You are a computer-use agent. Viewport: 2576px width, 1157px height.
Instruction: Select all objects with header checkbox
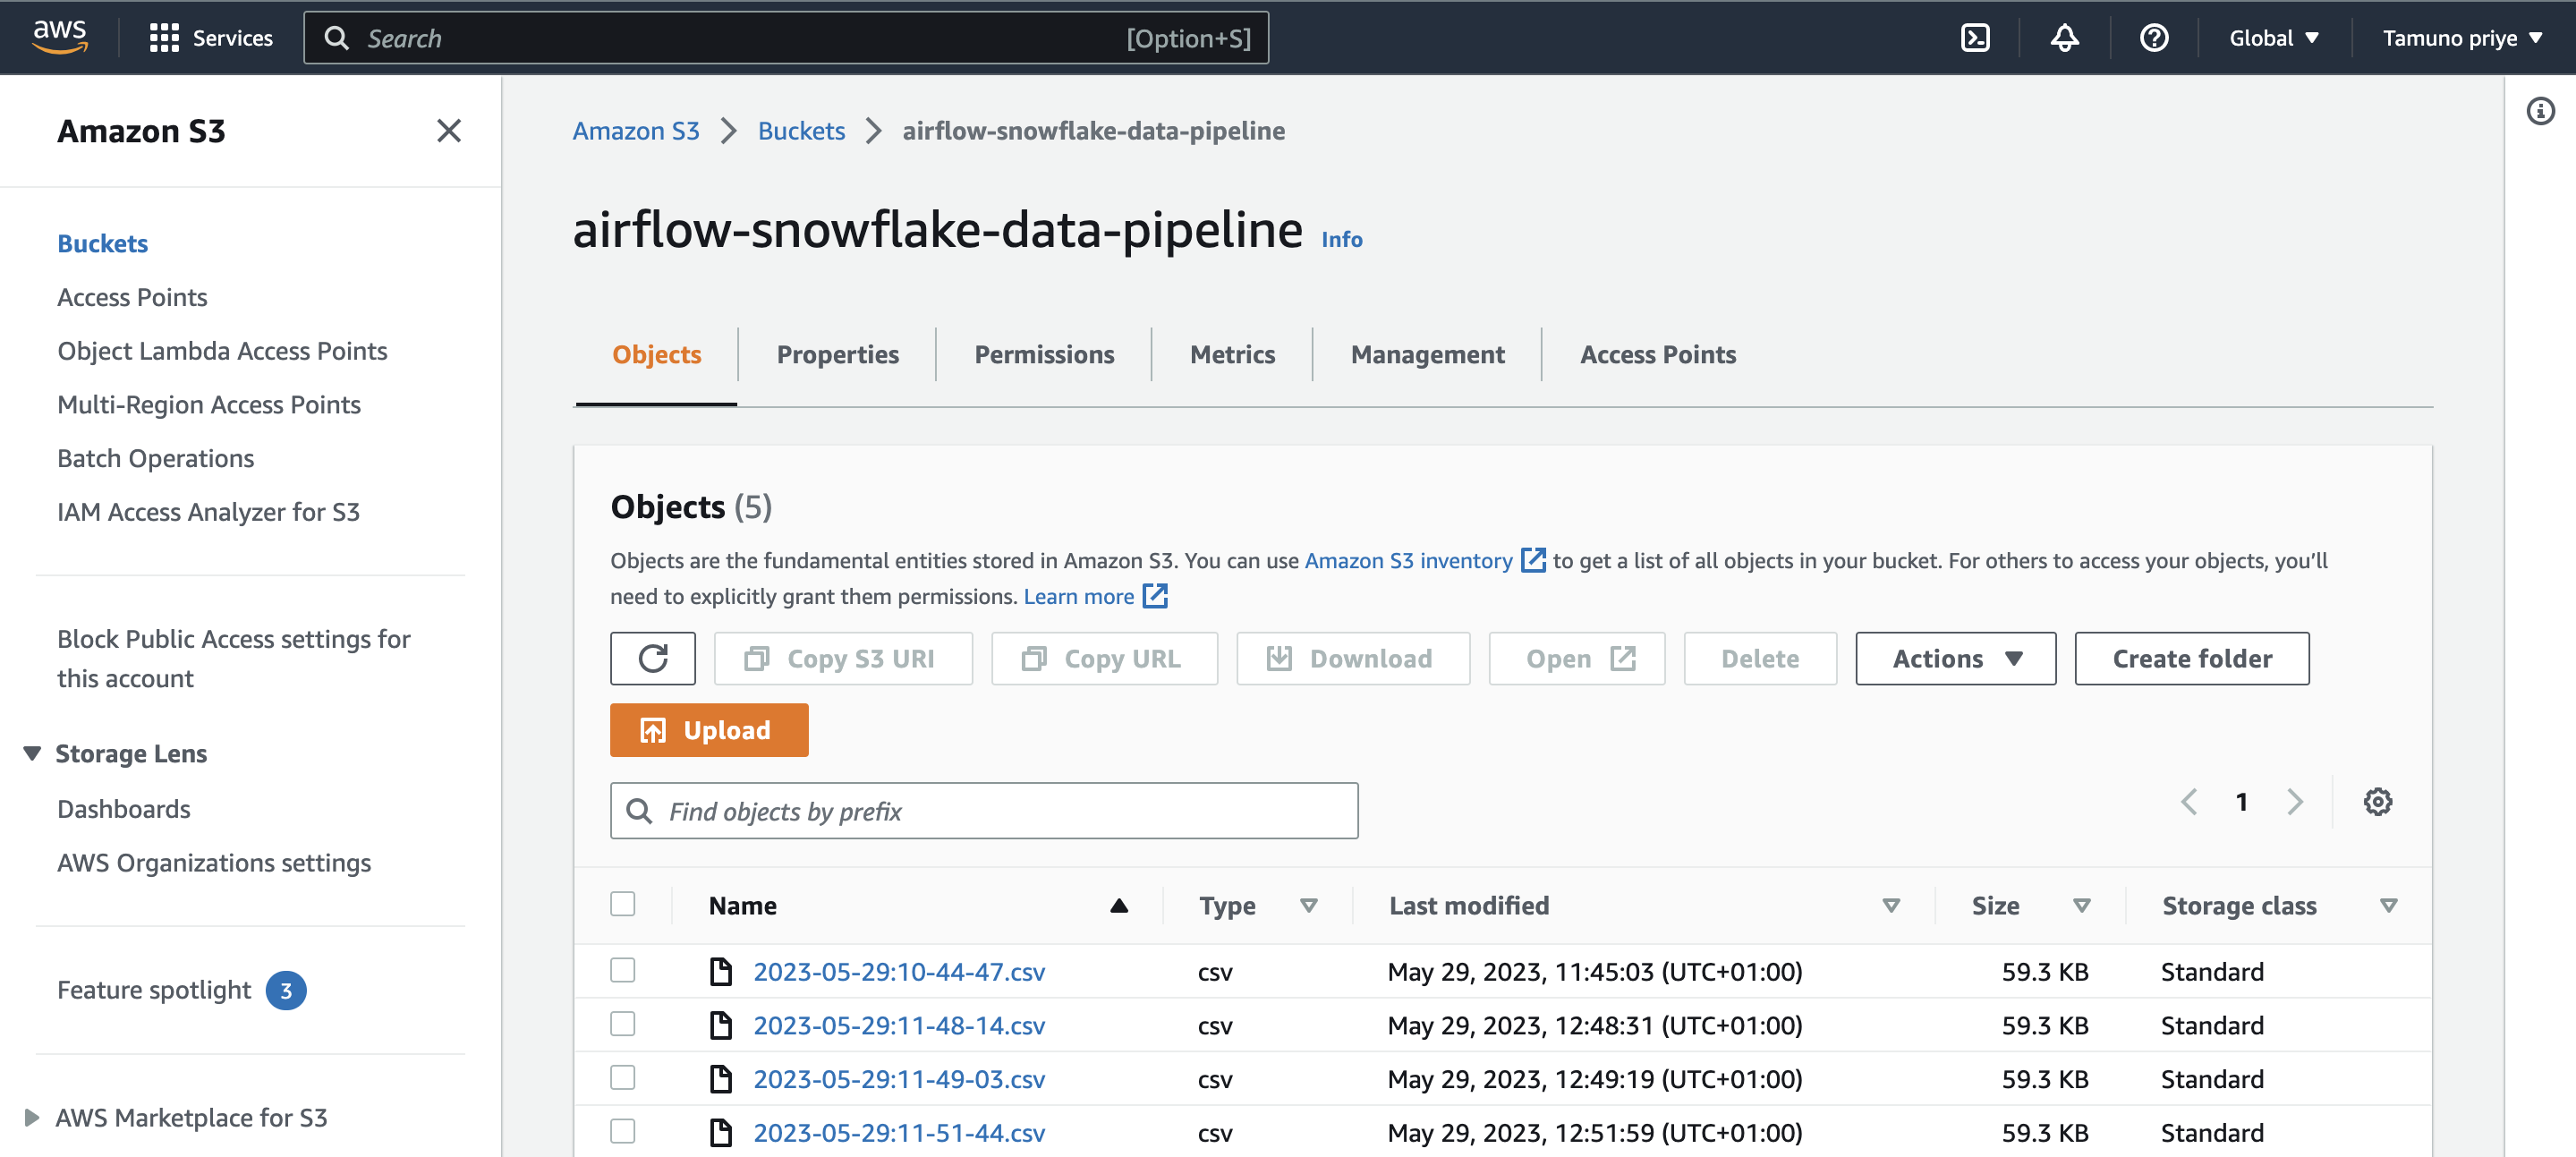pyautogui.click(x=623, y=904)
